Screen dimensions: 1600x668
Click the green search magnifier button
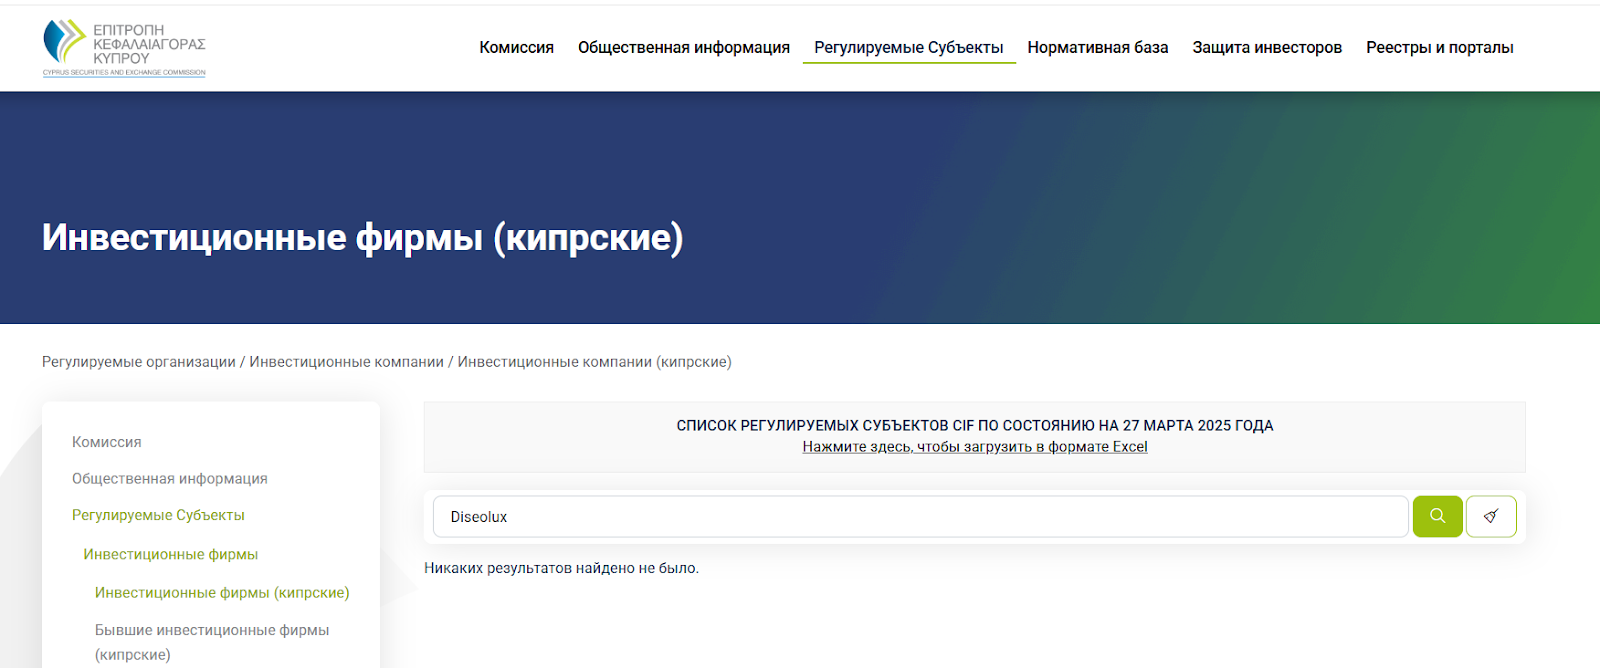[x=1437, y=516]
